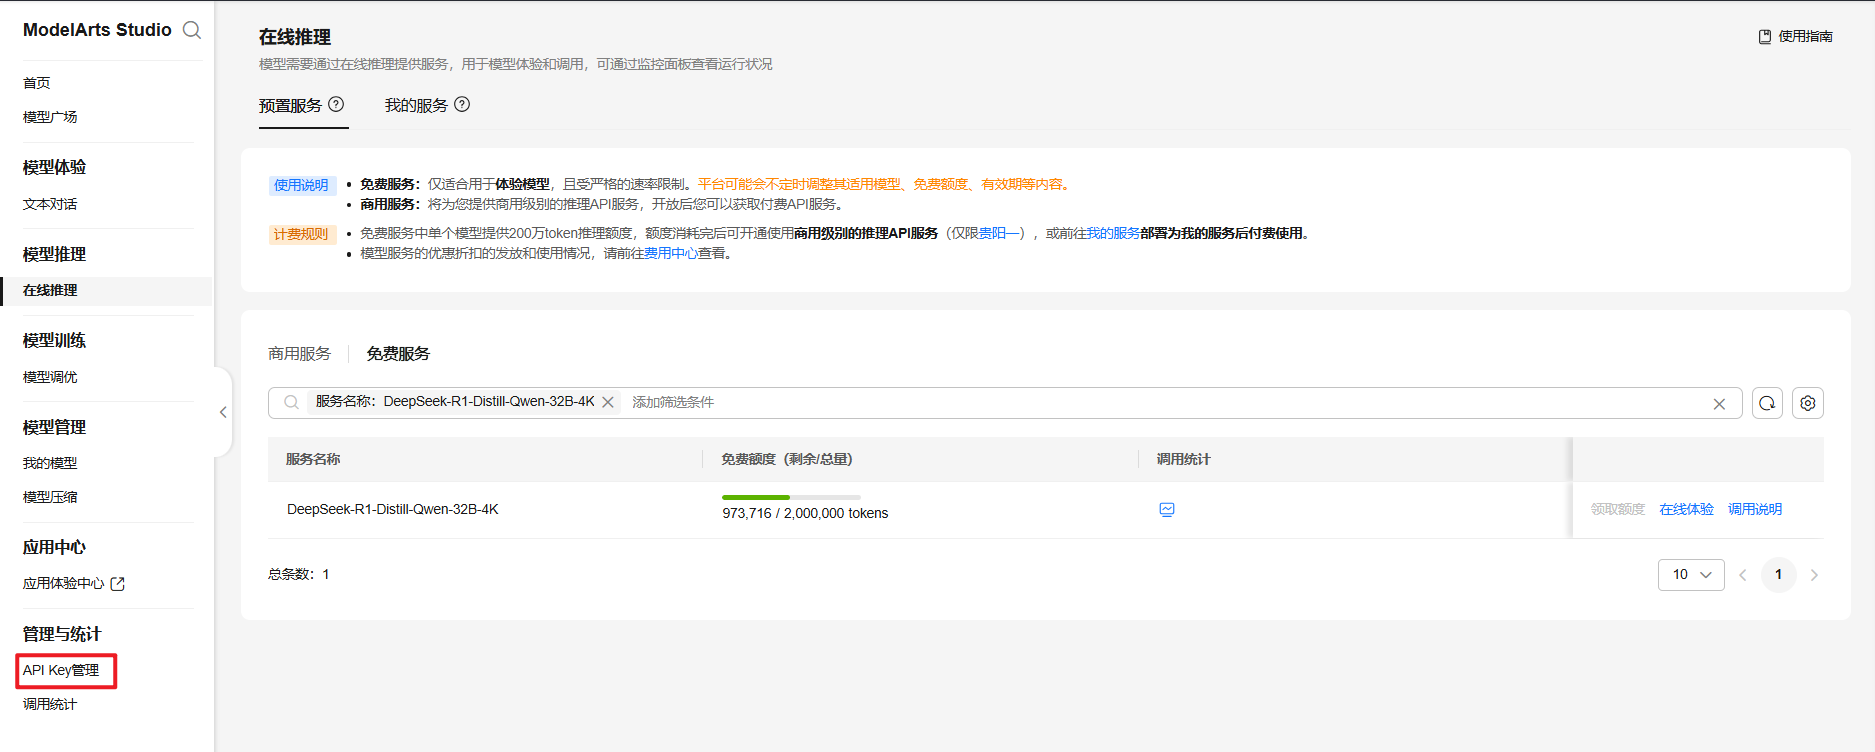Select the 免费服务 sub-tab
Image resolution: width=1875 pixels, height=752 pixels.
[x=398, y=354]
